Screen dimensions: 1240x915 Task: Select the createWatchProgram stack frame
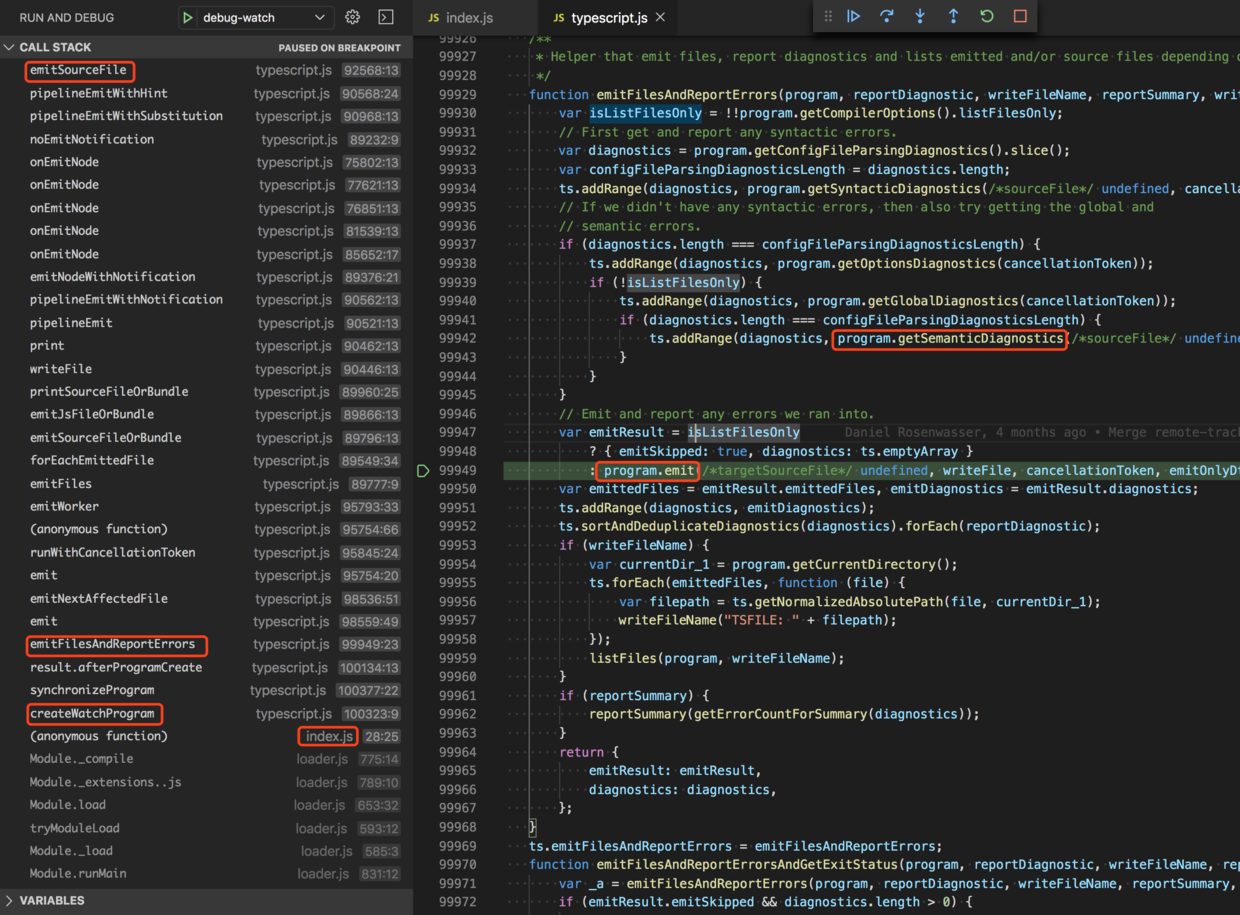pyautogui.click(x=92, y=713)
